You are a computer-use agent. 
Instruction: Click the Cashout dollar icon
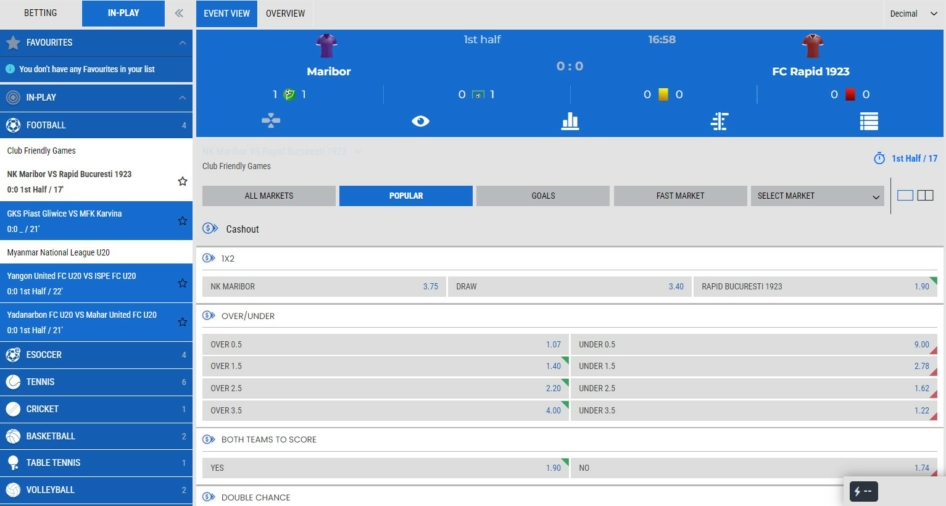[x=210, y=229]
